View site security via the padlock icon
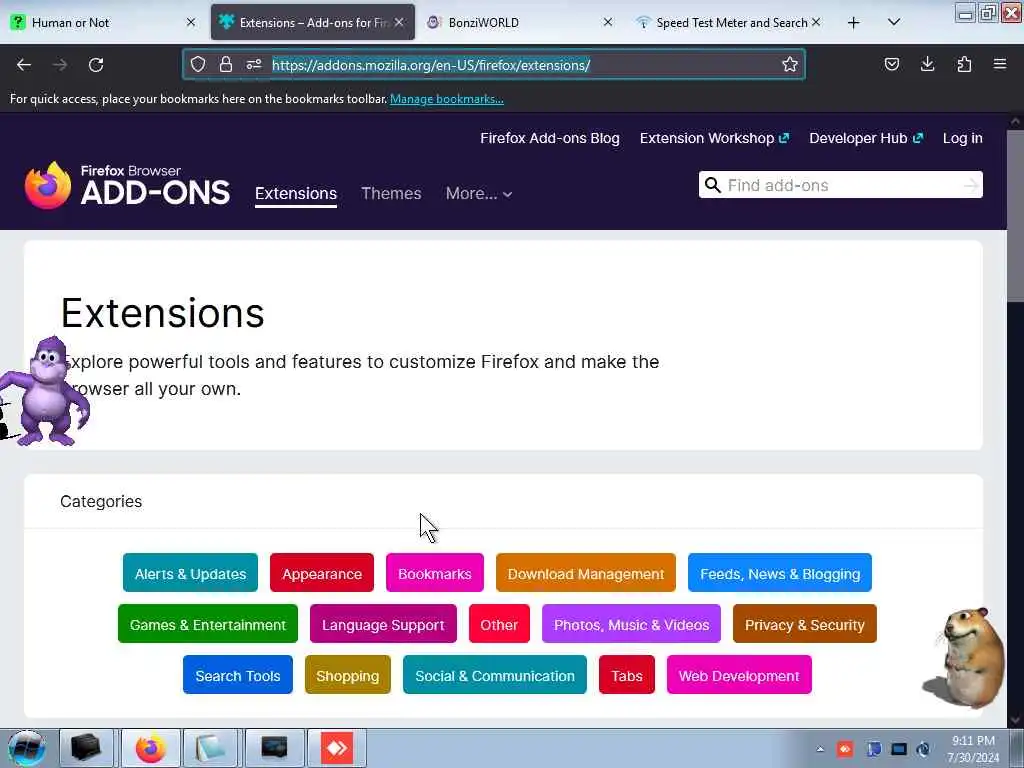Image resolution: width=1024 pixels, height=768 pixels. [225, 64]
